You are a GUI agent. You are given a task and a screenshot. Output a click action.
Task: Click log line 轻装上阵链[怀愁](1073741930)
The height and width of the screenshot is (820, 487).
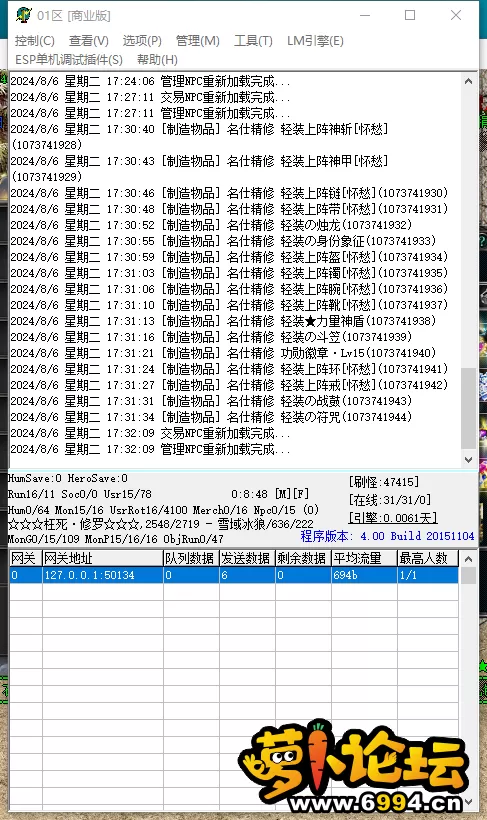pyautogui.click(x=229, y=193)
